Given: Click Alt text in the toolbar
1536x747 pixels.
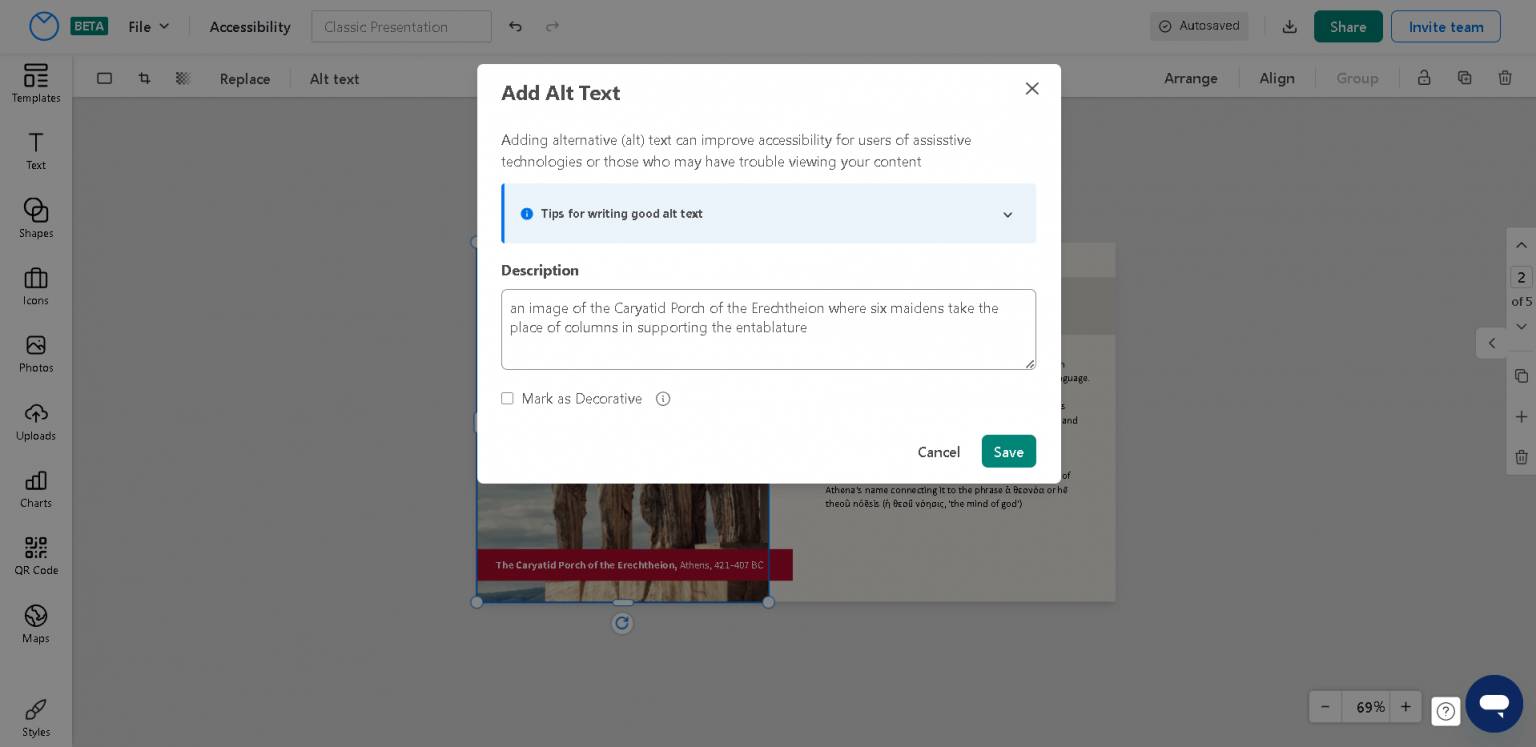Looking at the screenshot, I should pos(334,78).
